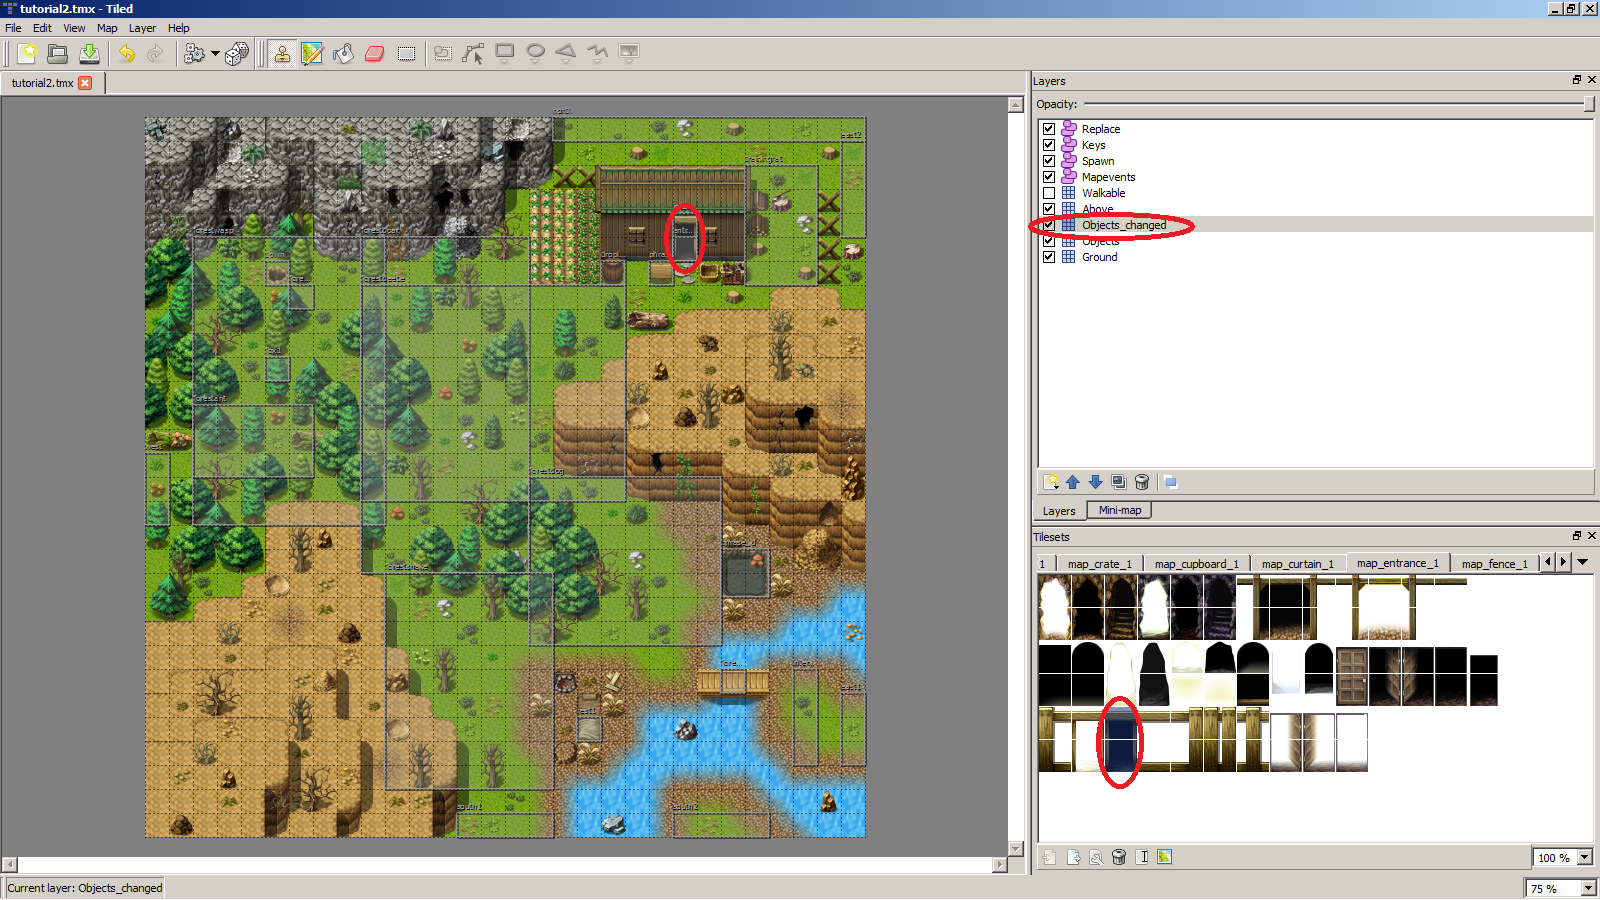Viewport: 1600px width, 900px height.
Task: Open the File menu
Action: coord(13,28)
